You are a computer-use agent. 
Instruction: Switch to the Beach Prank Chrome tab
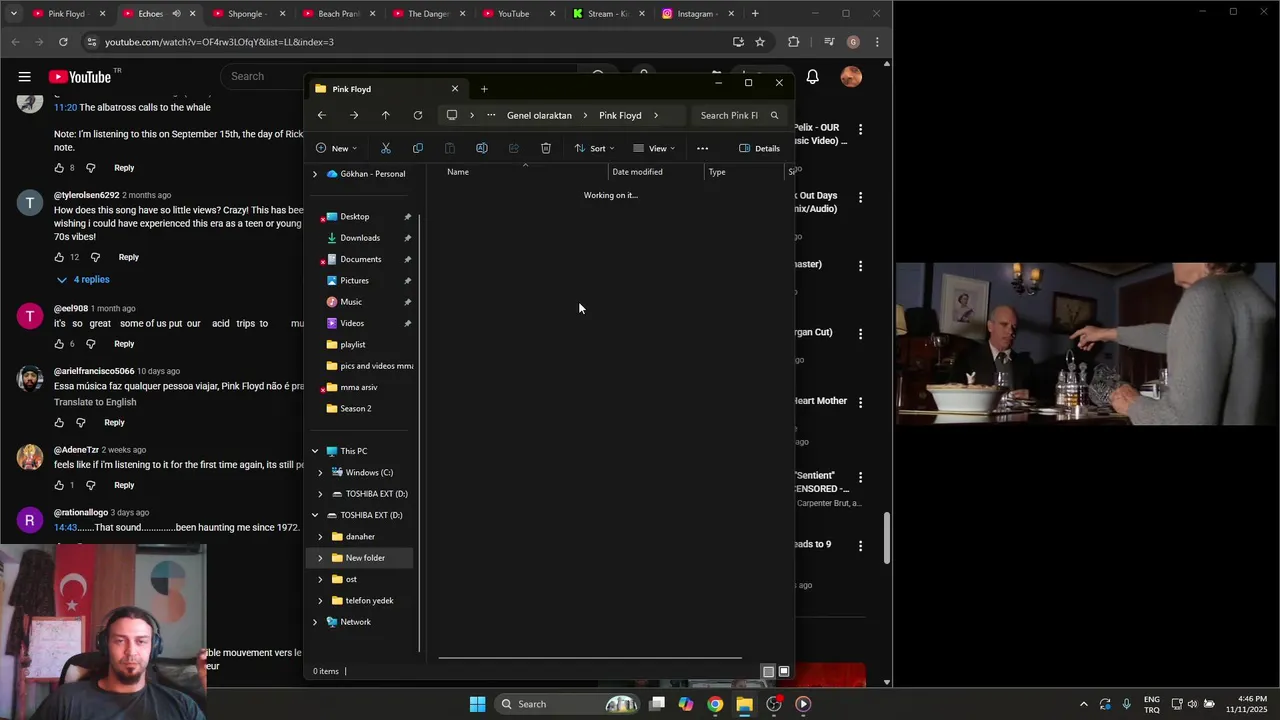[337, 14]
